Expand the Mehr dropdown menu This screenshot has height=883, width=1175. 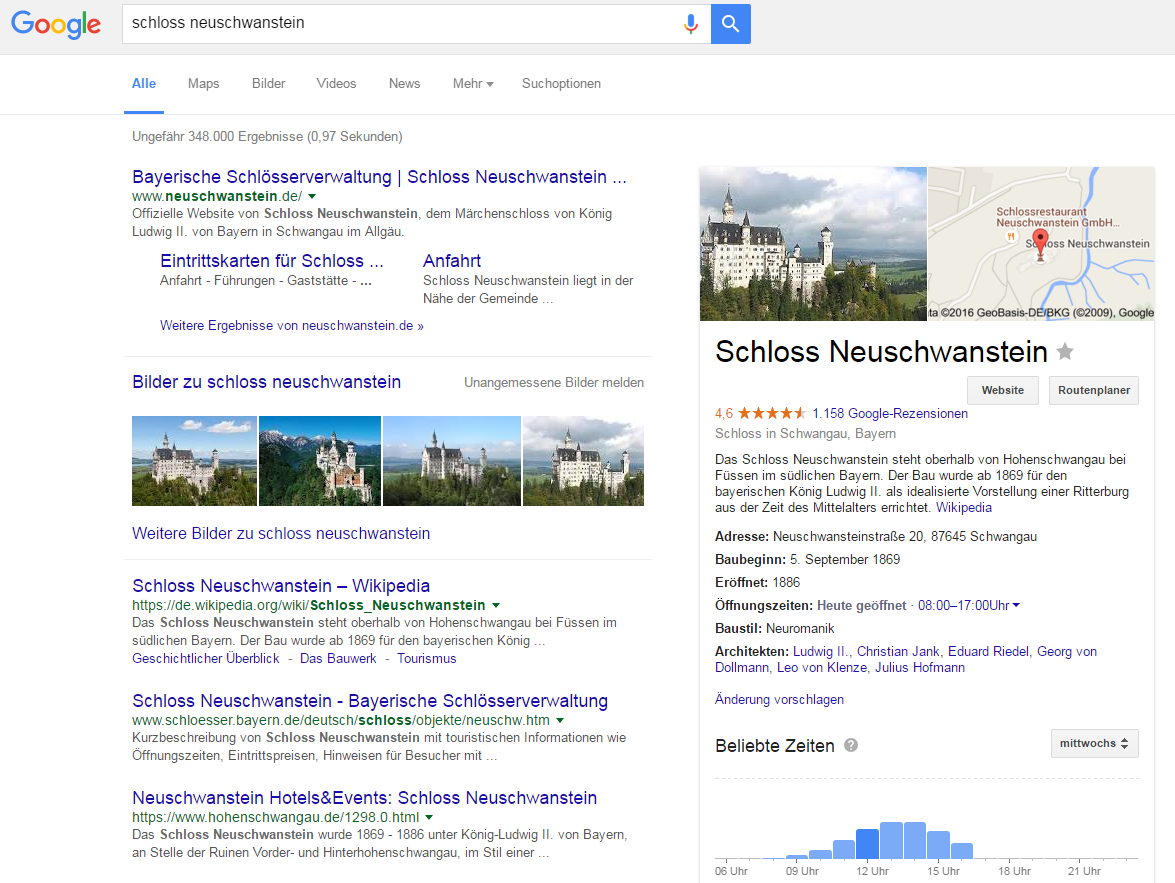click(x=473, y=84)
